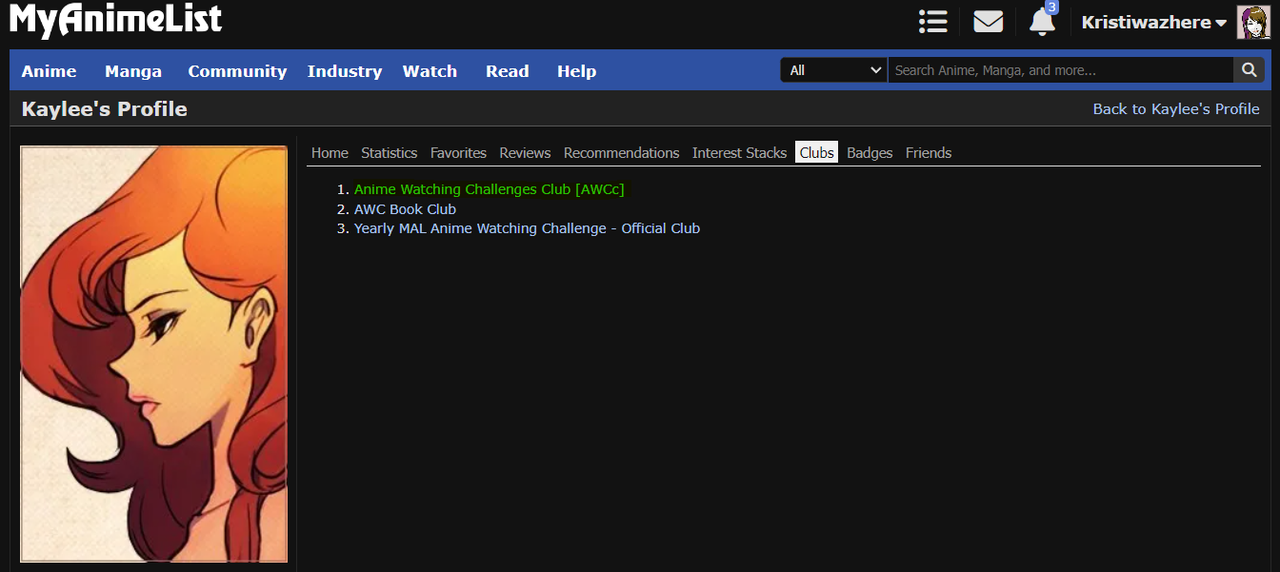Viewport: 1280px width, 572px height.
Task: Open the search category All dropdown
Action: (x=834, y=70)
